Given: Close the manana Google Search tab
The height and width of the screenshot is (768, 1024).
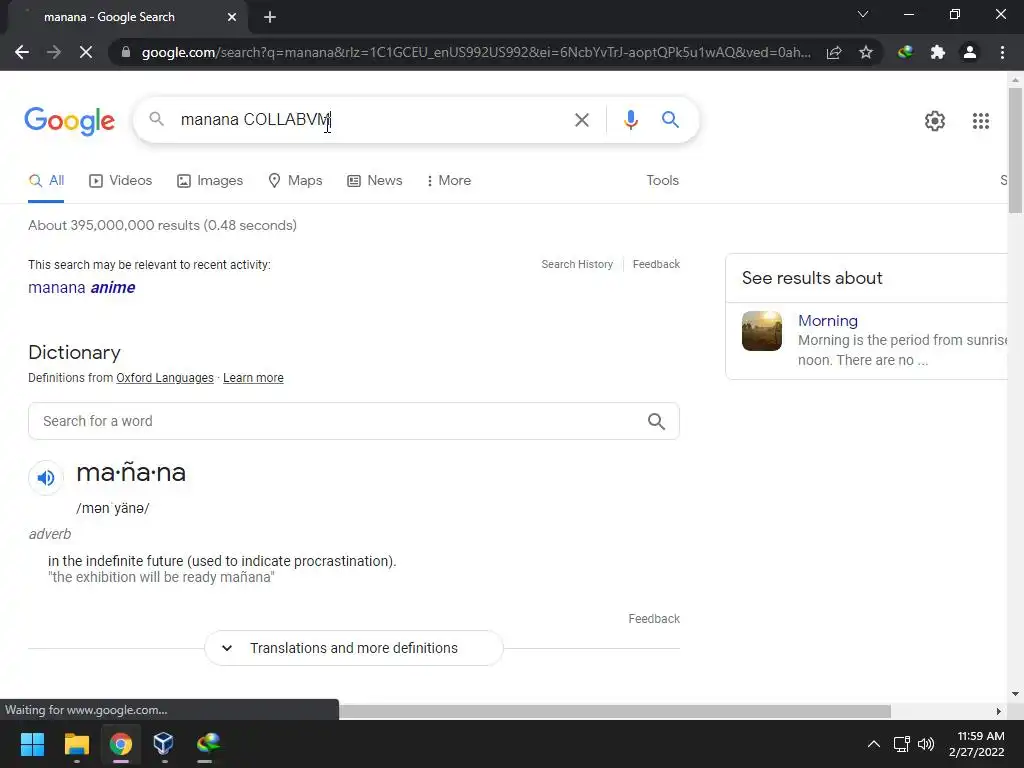Looking at the screenshot, I should click(x=232, y=17).
